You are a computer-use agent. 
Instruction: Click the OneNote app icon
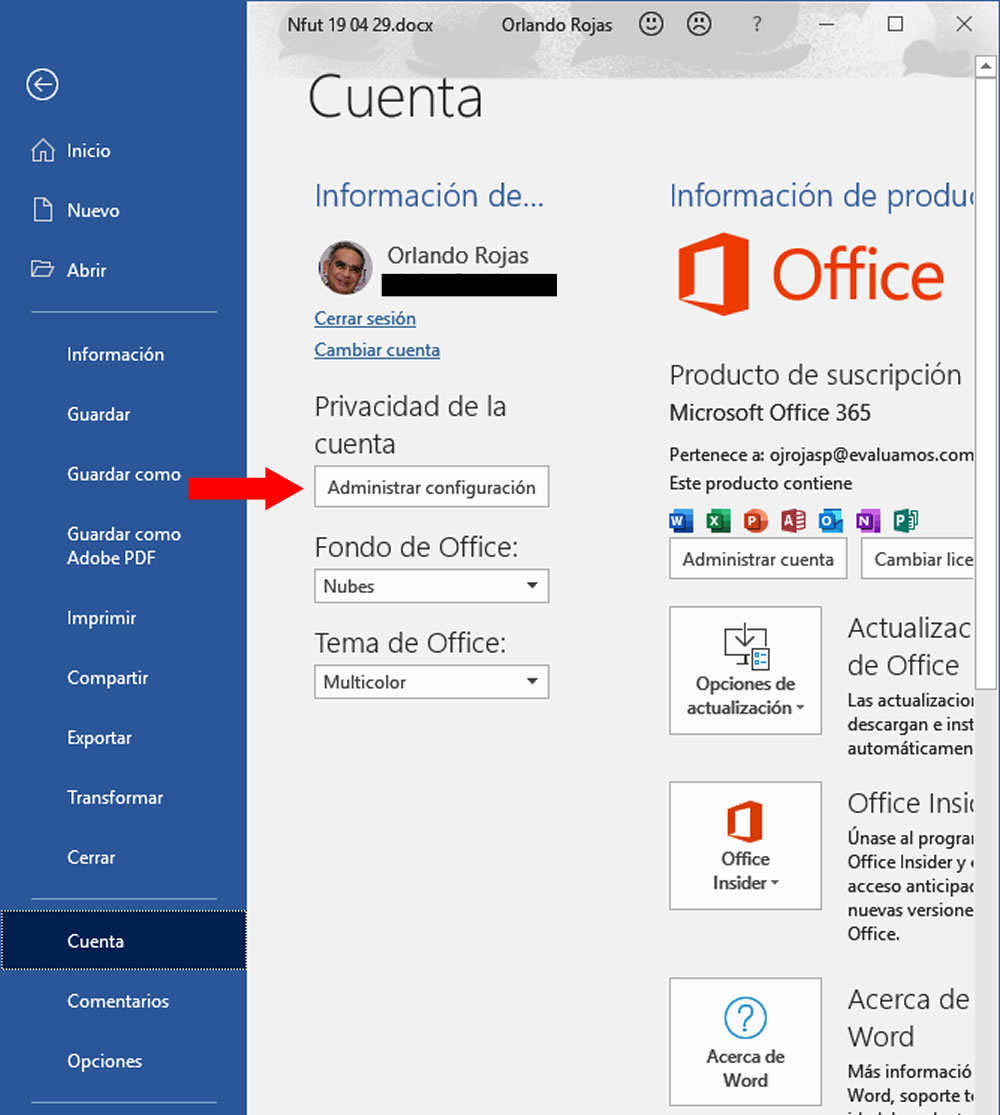[x=868, y=521]
